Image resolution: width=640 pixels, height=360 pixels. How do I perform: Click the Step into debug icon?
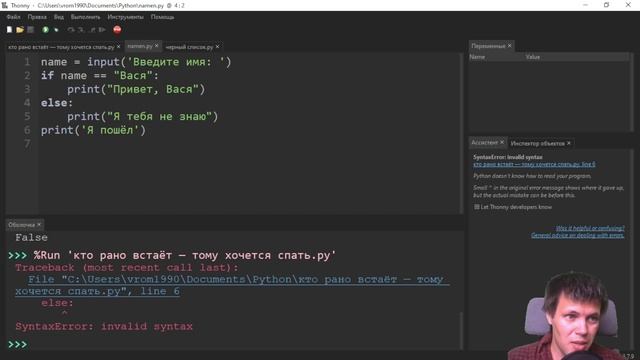point(81,30)
